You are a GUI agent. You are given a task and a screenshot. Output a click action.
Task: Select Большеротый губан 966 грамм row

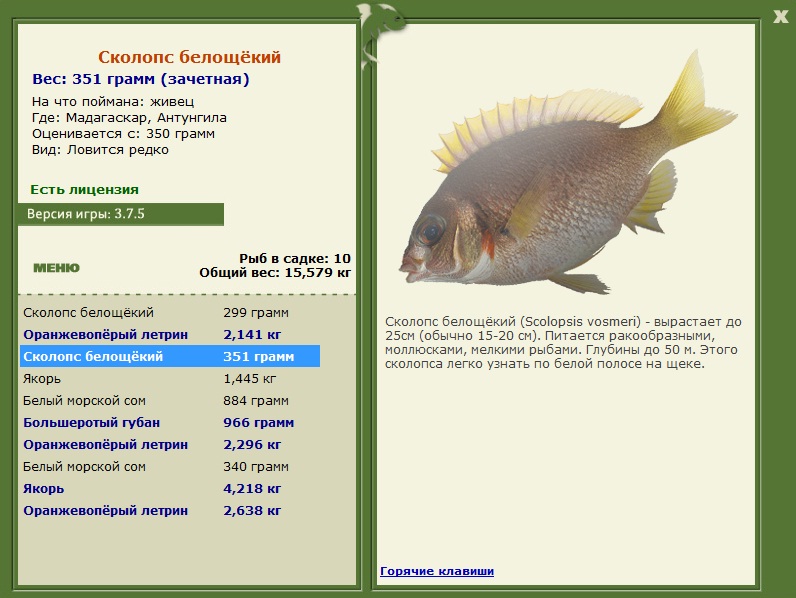pos(170,422)
